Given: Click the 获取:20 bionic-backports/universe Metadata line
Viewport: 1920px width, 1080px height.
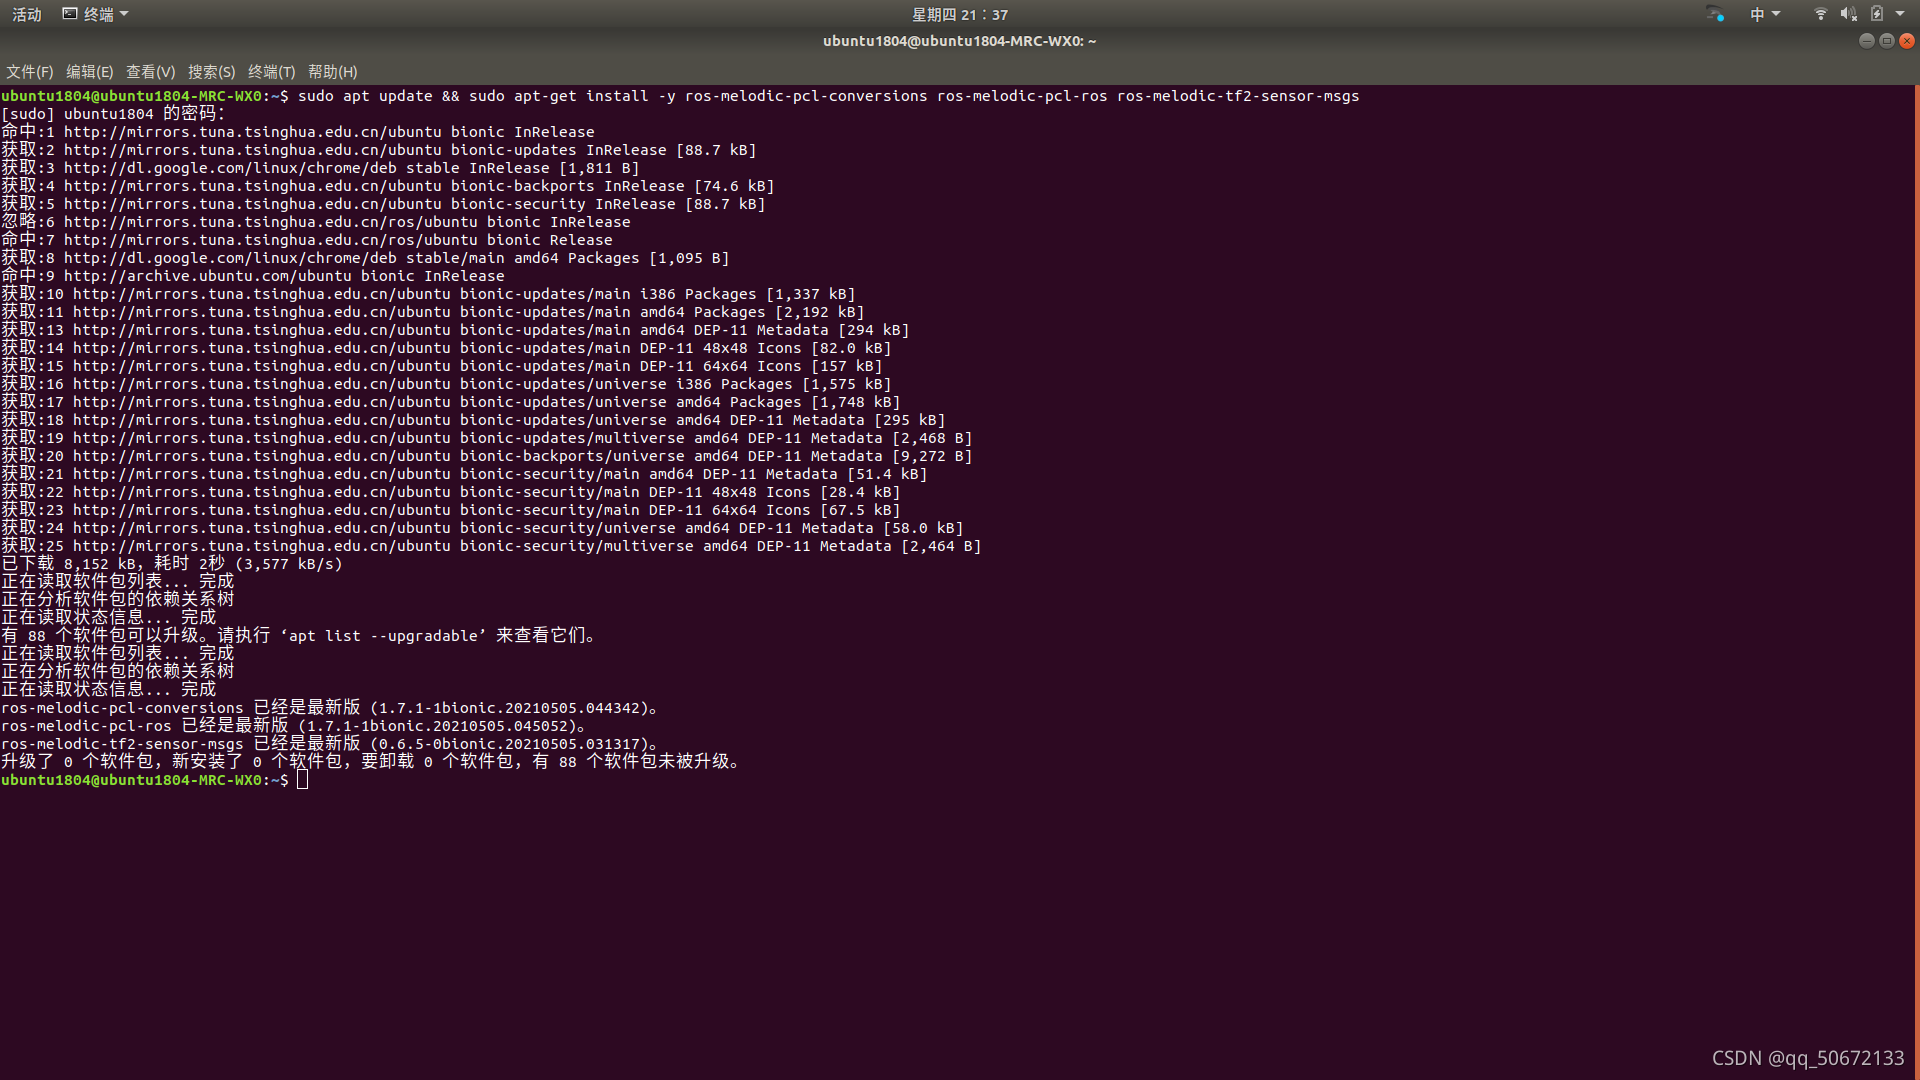Looking at the screenshot, I should pyautogui.click(x=487, y=456).
